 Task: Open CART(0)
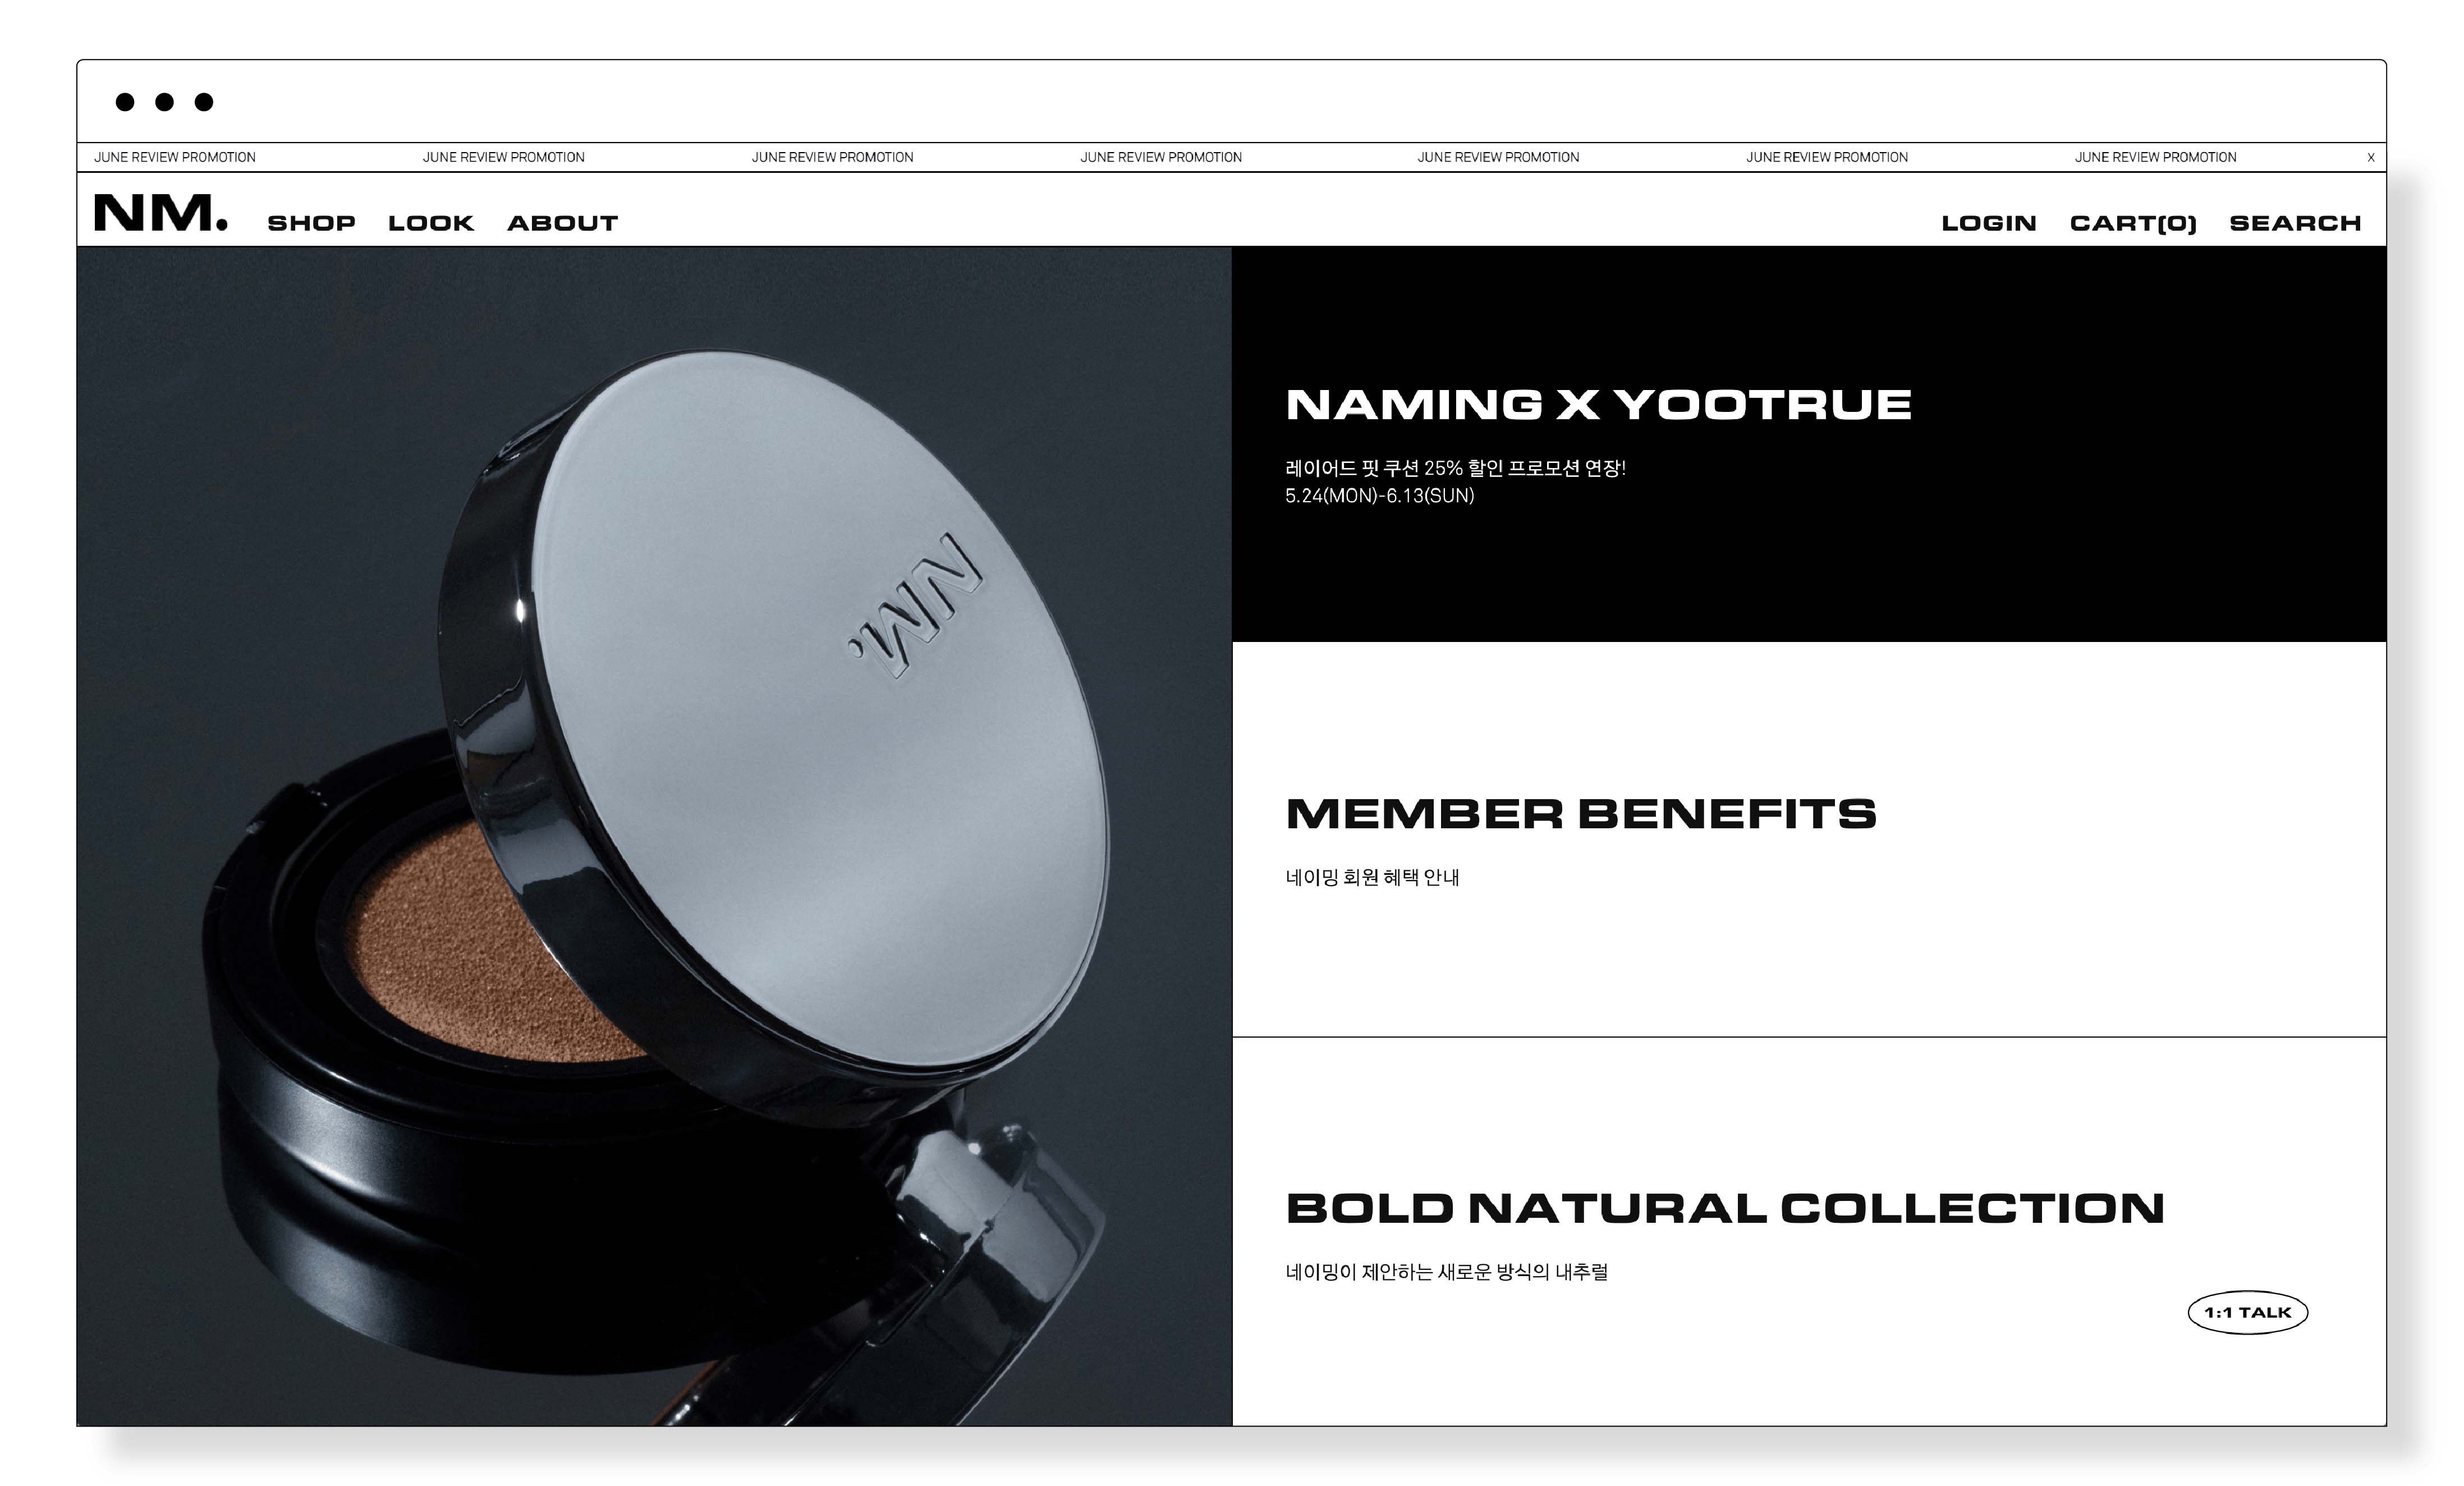coord(2133,223)
